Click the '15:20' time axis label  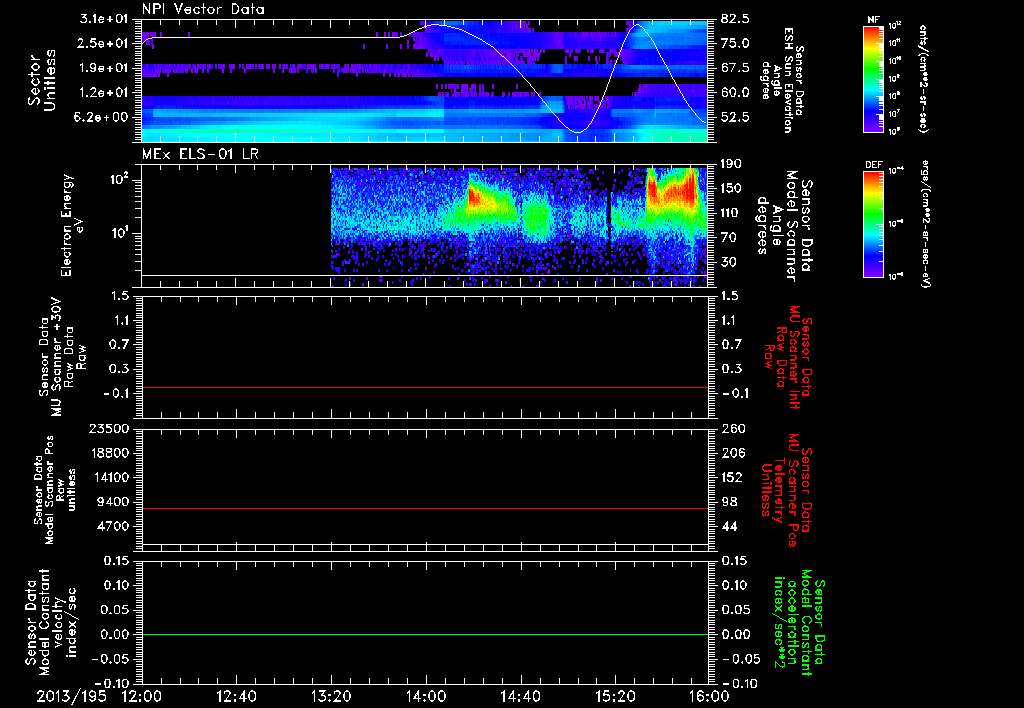coord(615,697)
